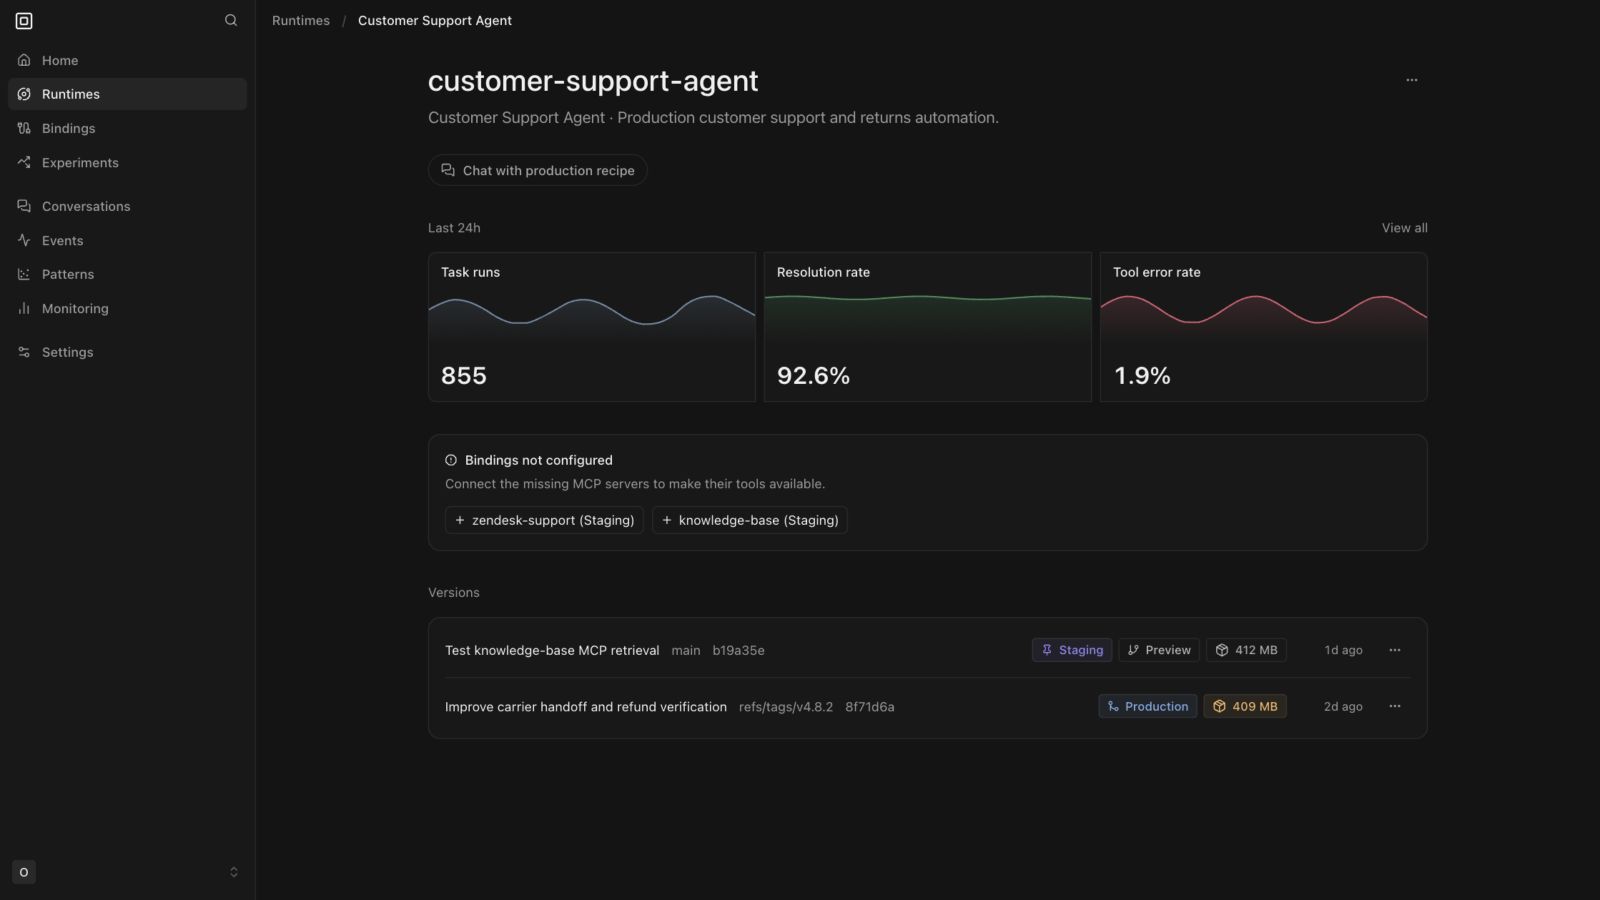Add the zendesk-support (Staging) binding
Viewport: 1600px width, 900px height.
tap(544, 520)
